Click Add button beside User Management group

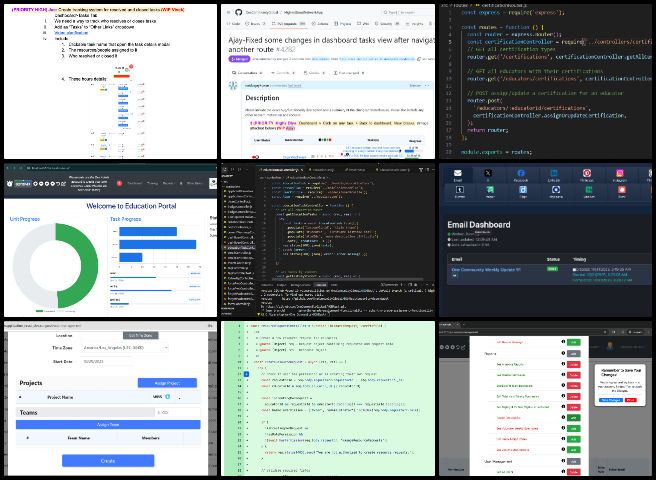[574, 462]
